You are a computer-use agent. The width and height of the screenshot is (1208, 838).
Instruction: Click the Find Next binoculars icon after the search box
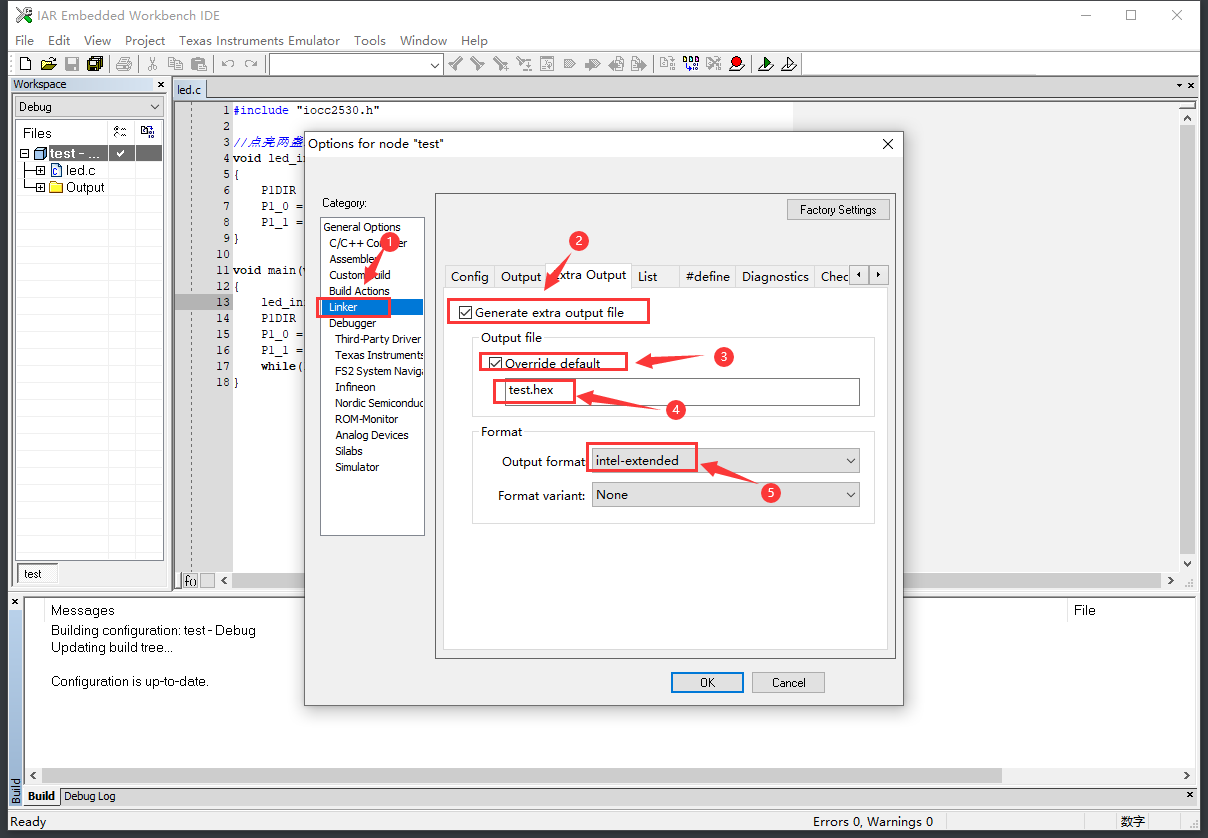pos(455,64)
